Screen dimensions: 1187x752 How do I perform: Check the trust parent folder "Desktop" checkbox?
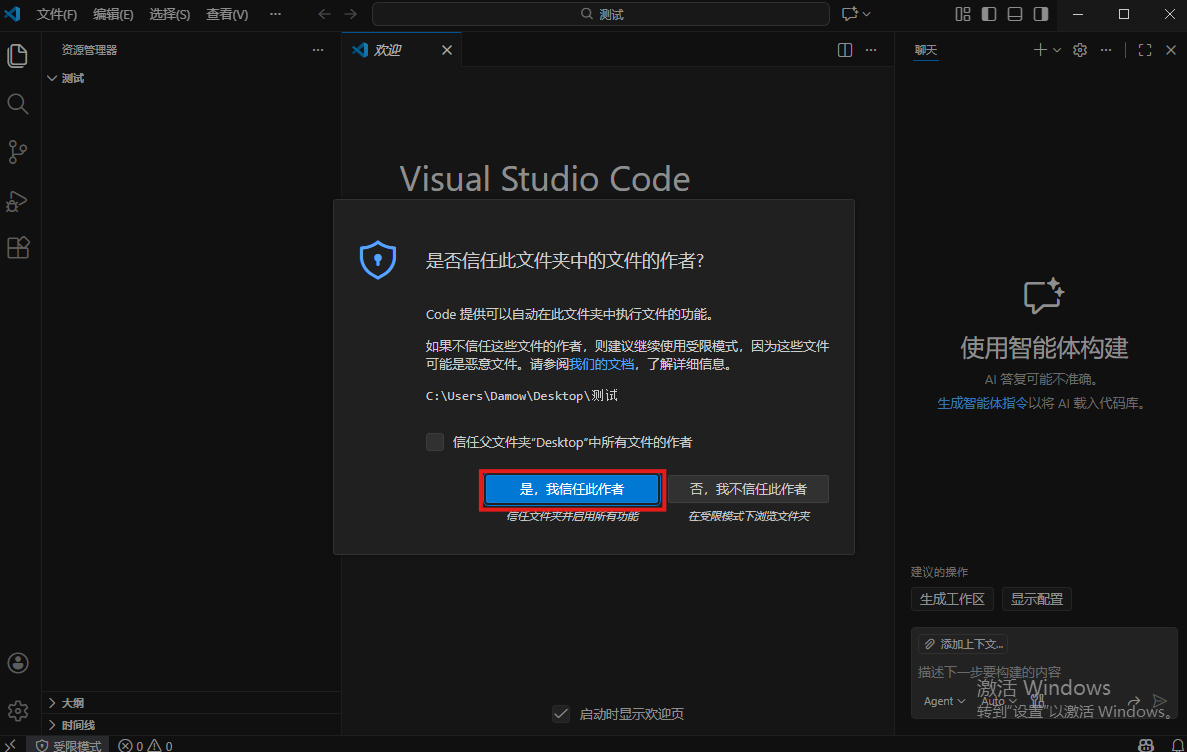click(x=435, y=442)
